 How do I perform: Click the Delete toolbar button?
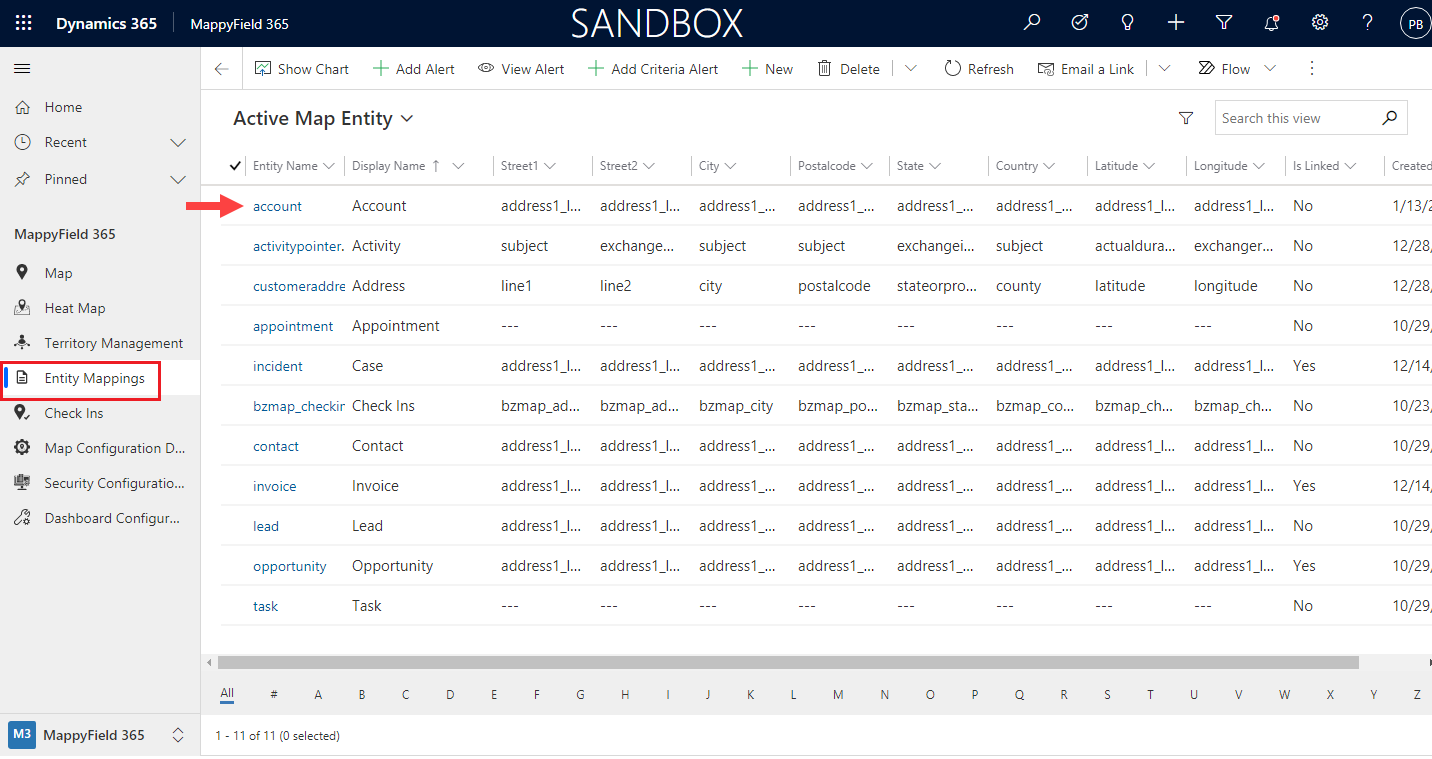click(849, 69)
